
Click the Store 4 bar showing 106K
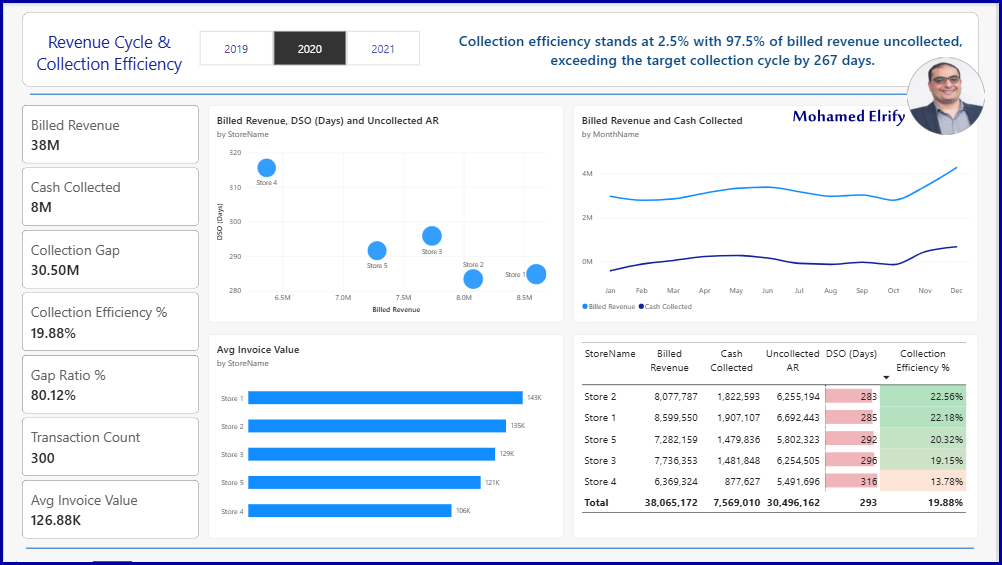[350, 511]
